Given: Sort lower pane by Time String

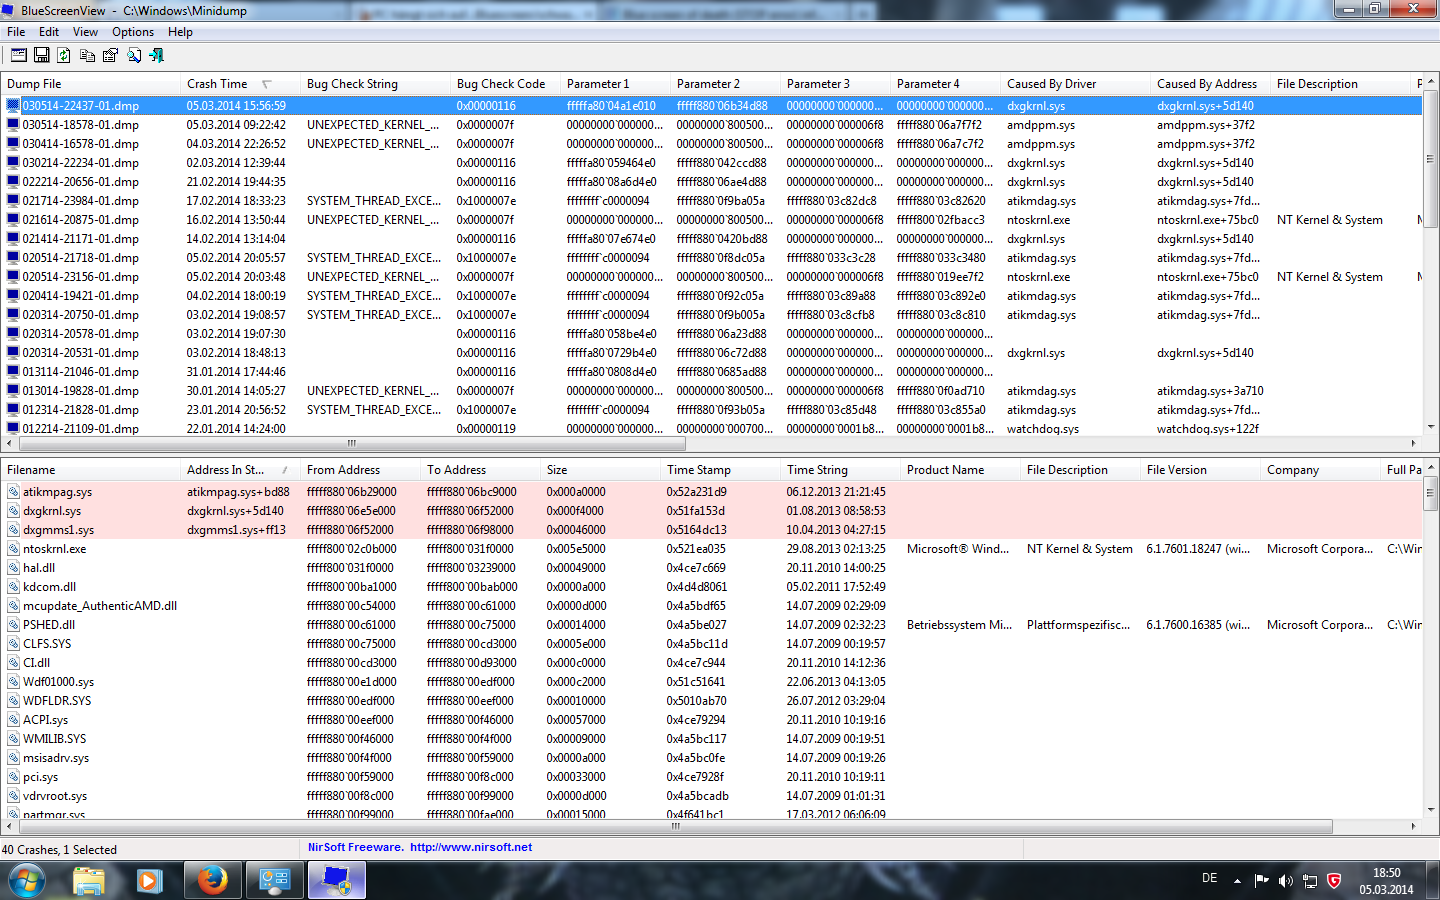Looking at the screenshot, I should [840, 470].
